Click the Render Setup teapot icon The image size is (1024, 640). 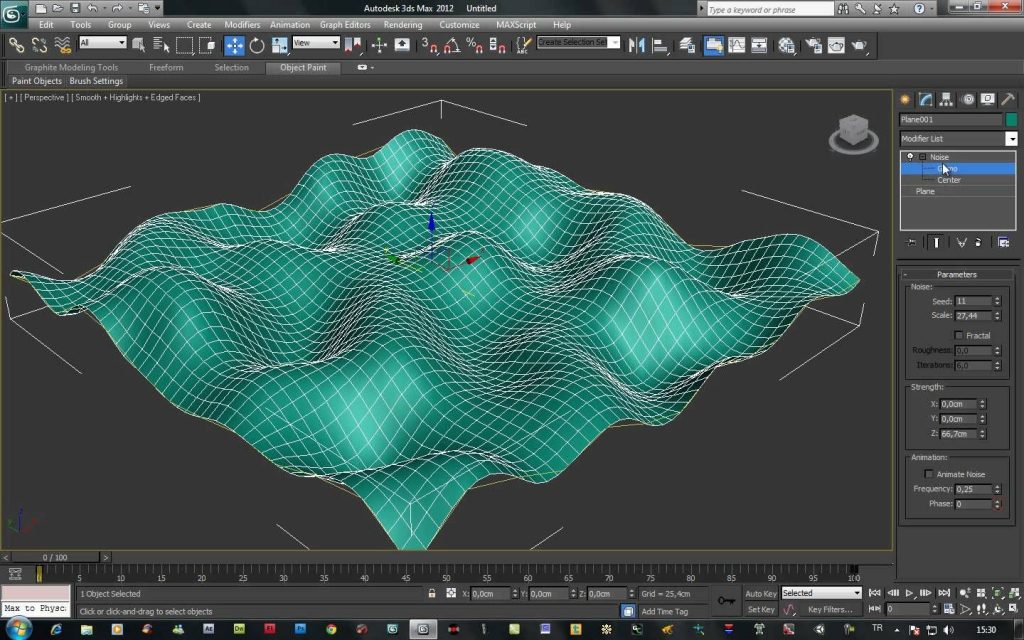coord(812,45)
